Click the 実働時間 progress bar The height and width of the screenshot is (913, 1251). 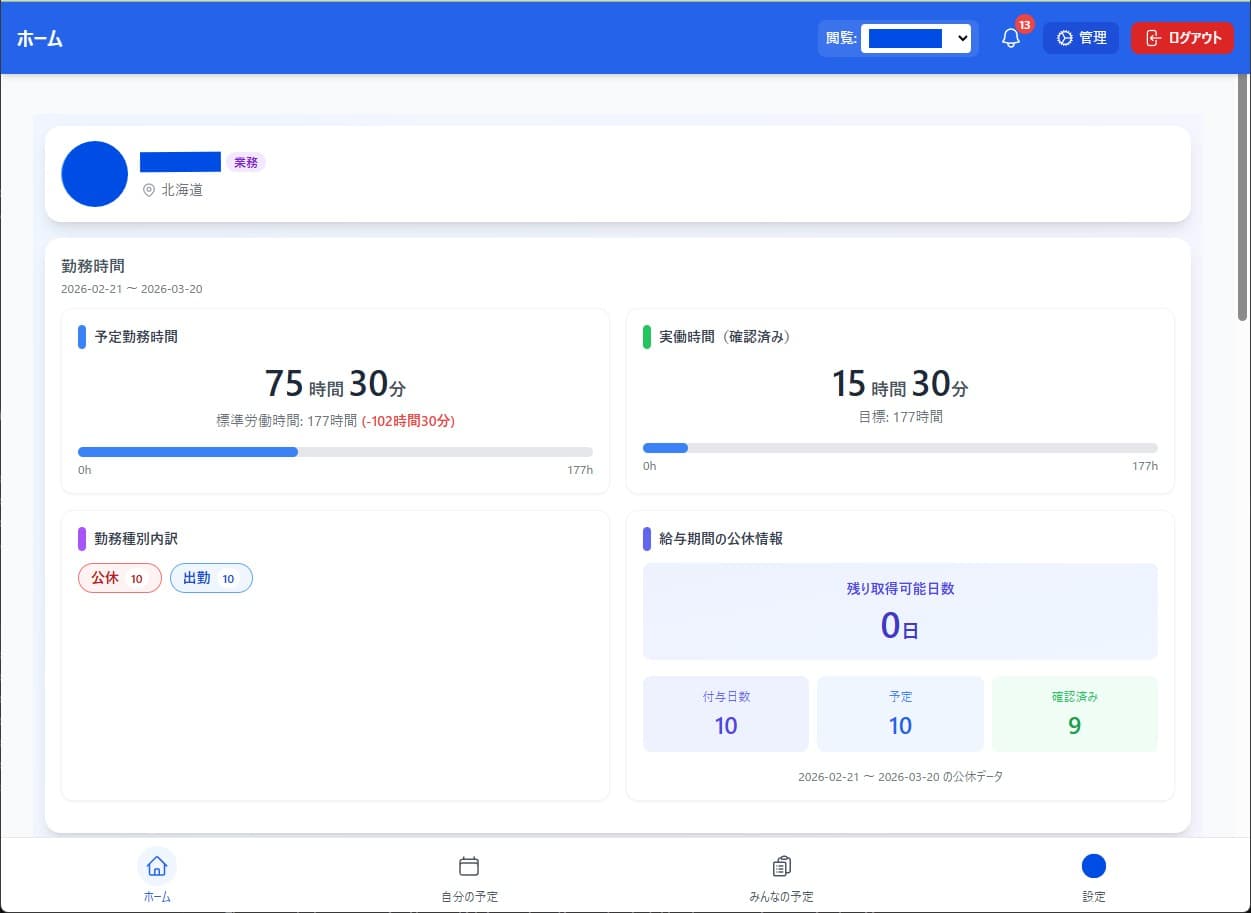pos(900,448)
